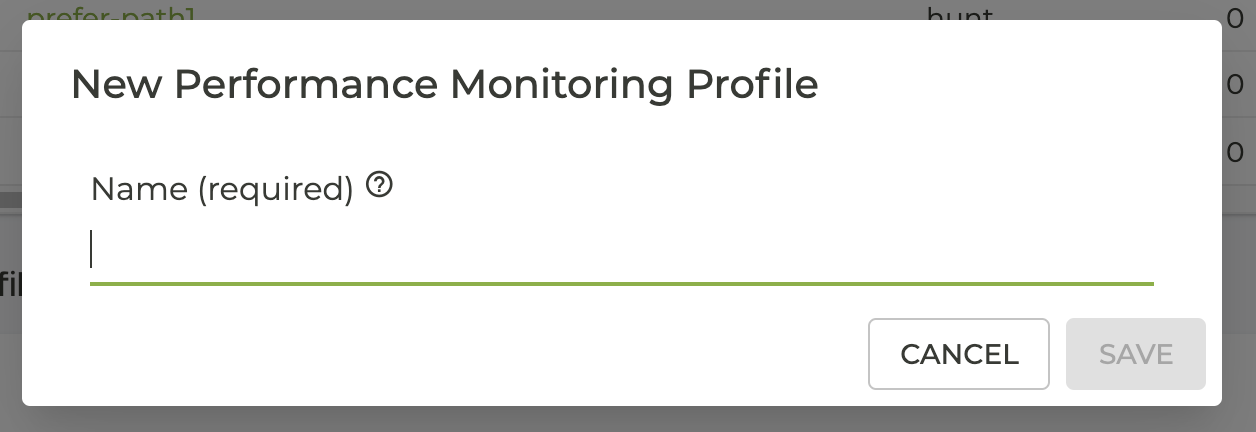Focus the Name text input field
The width and height of the screenshot is (1256, 432).
[x=620, y=250]
